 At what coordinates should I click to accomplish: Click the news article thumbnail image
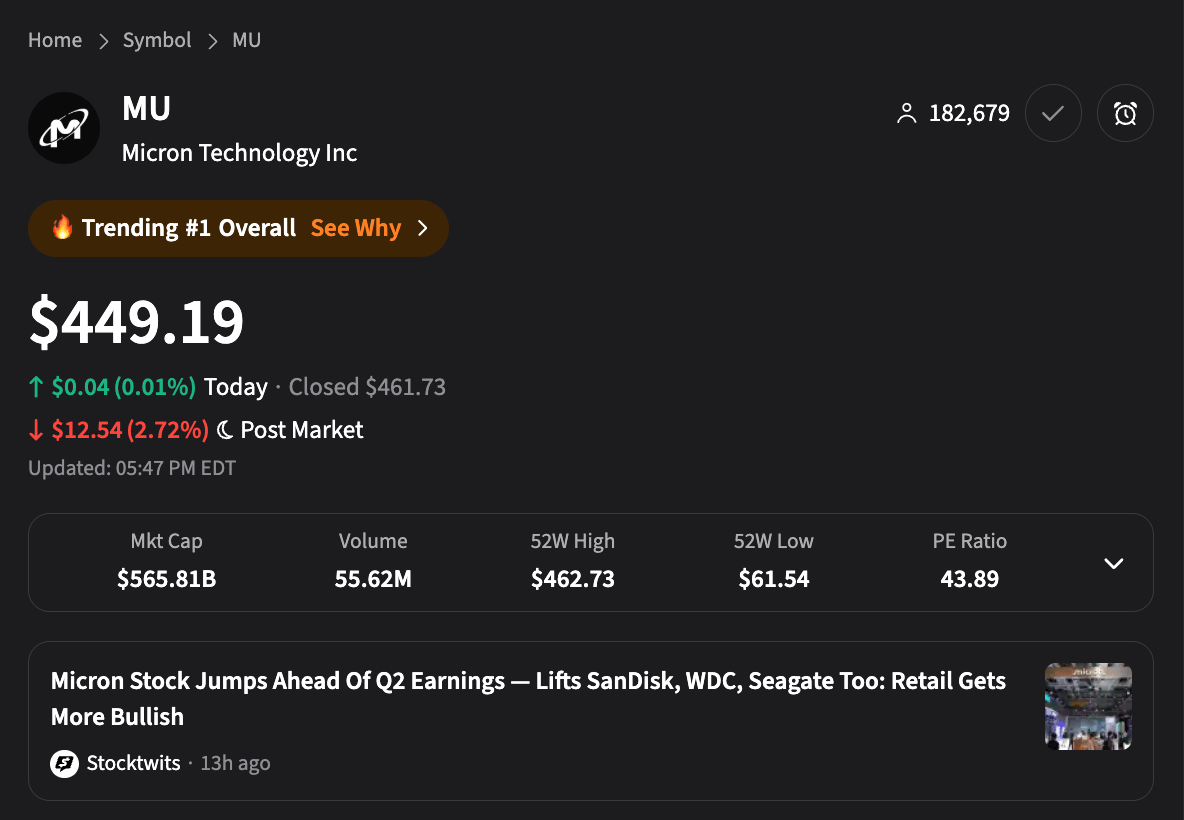[x=1088, y=706]
